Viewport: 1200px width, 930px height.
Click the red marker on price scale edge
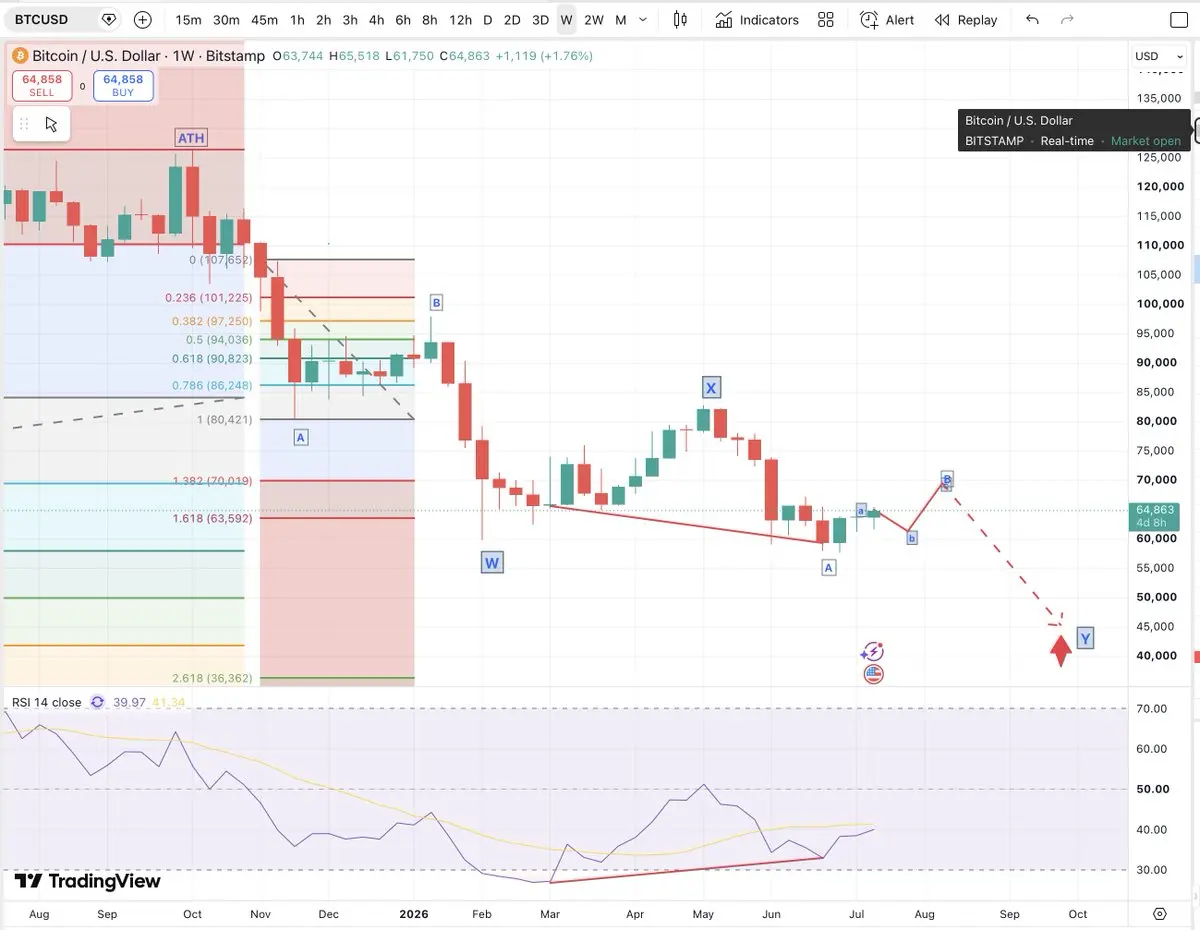click(1197, 656)
